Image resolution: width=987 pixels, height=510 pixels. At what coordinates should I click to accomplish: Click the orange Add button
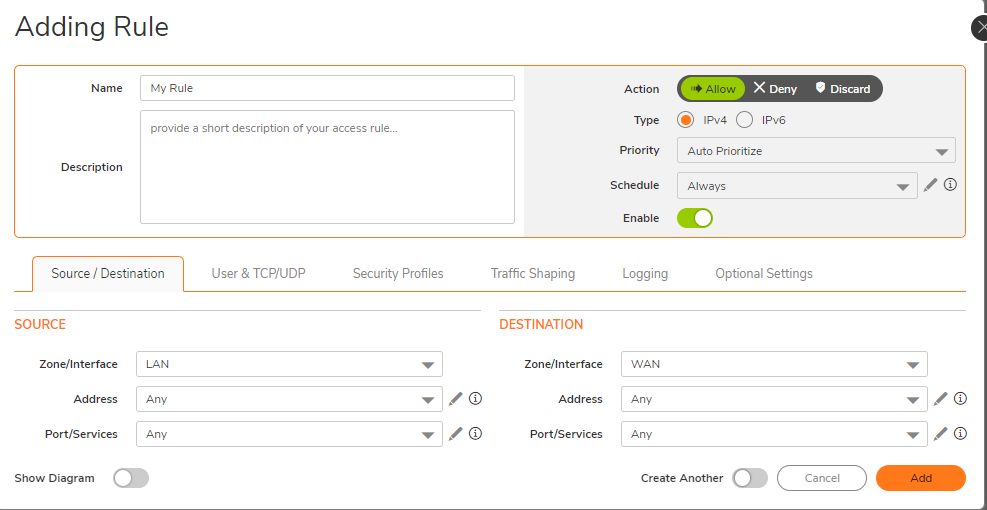(x=920, y=478)
